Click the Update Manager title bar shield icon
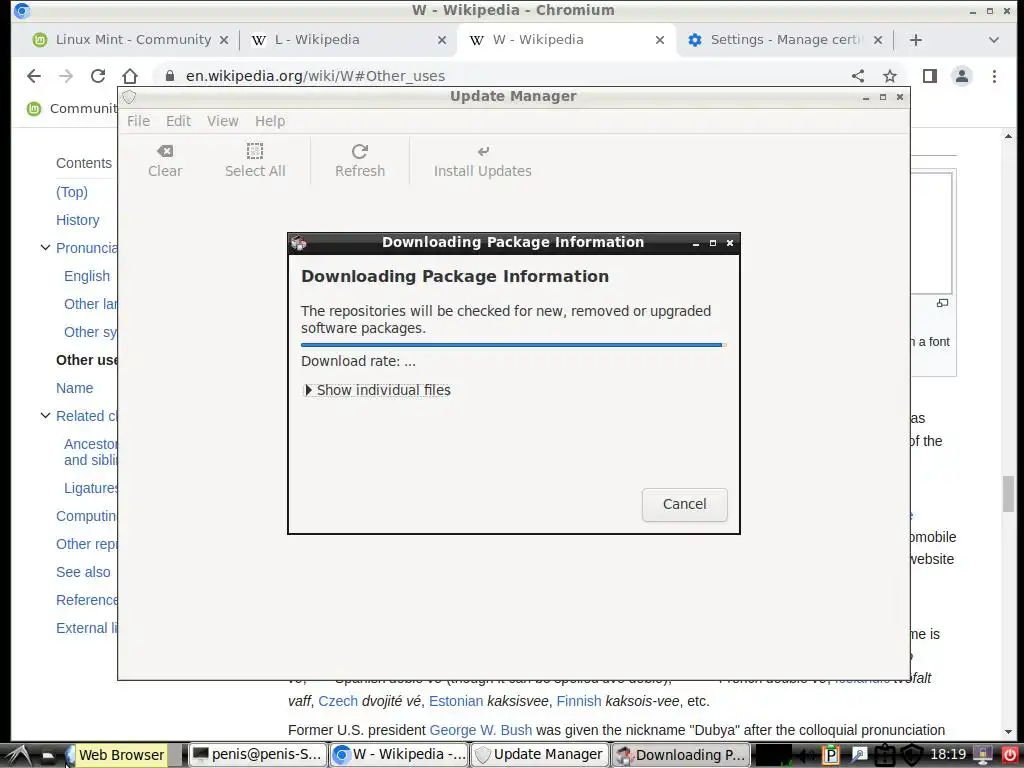The height and width of the screenshot is (768, 1024). tap(129, 97)
